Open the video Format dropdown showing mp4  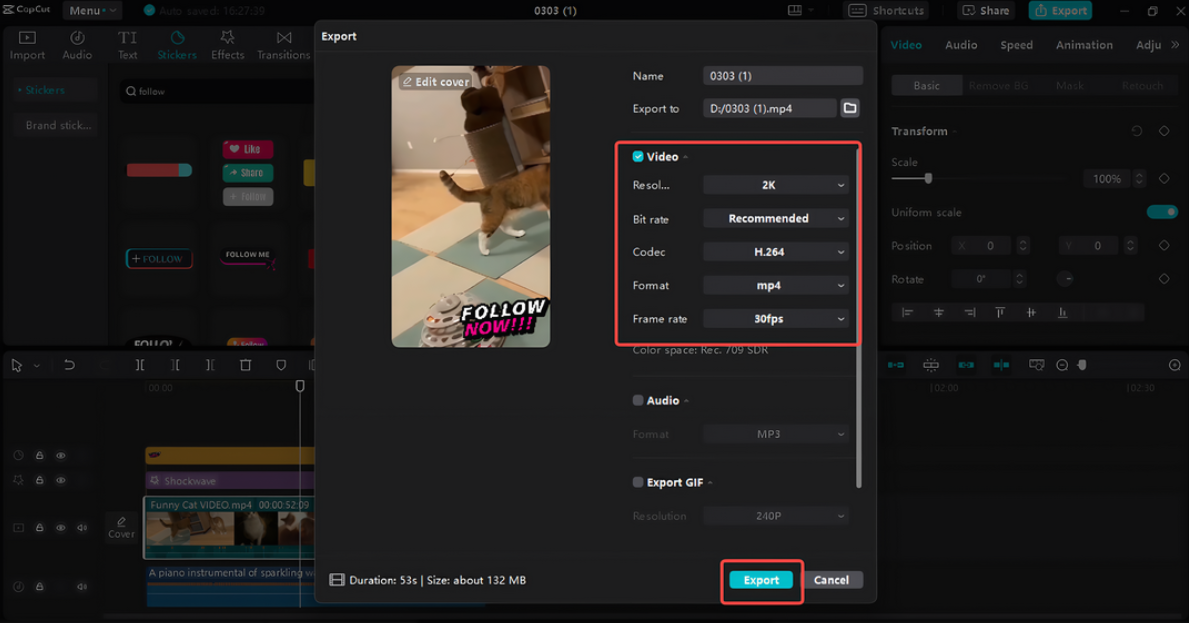click(x=776, y=285)
